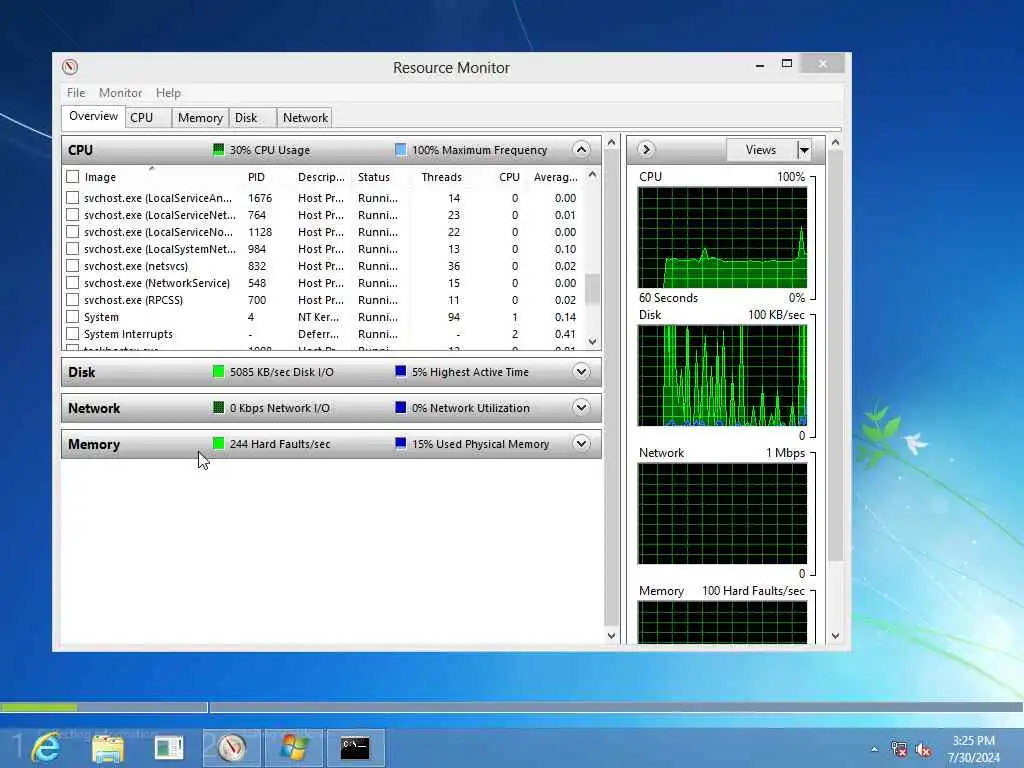Switch to the Memory tab

tap(200, 118)
